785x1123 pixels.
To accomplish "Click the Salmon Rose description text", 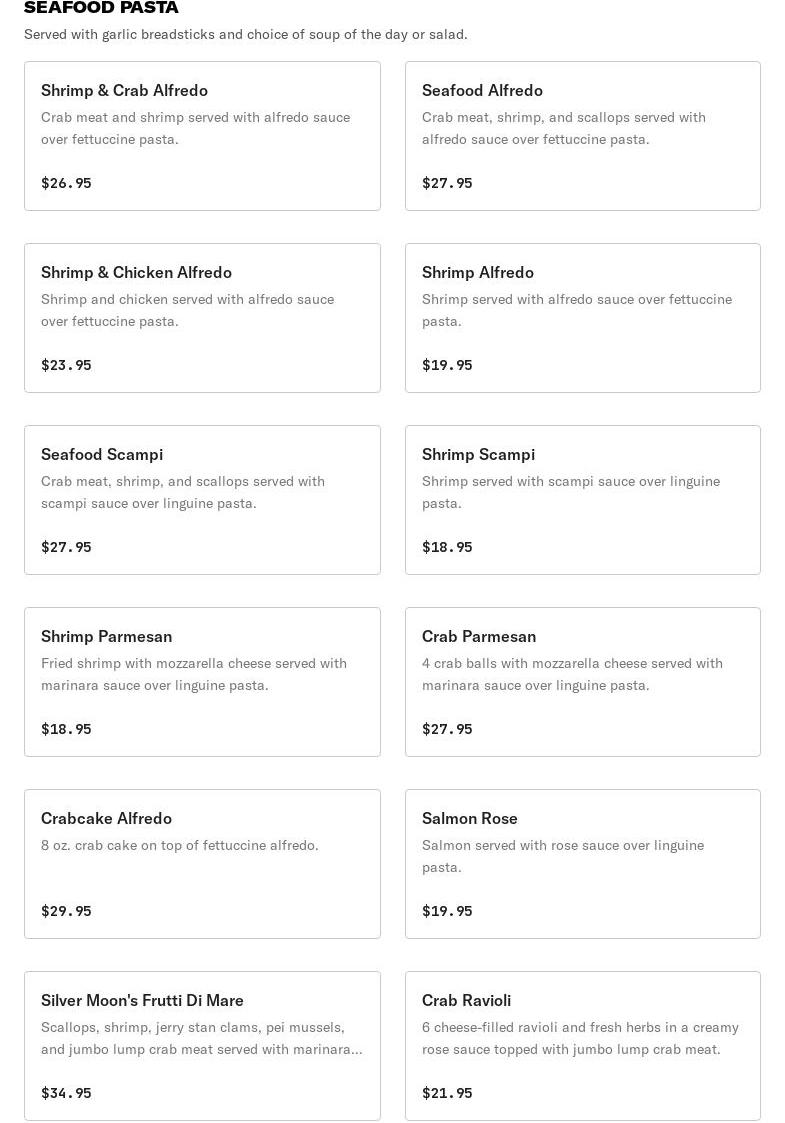I will pos(562,856).
